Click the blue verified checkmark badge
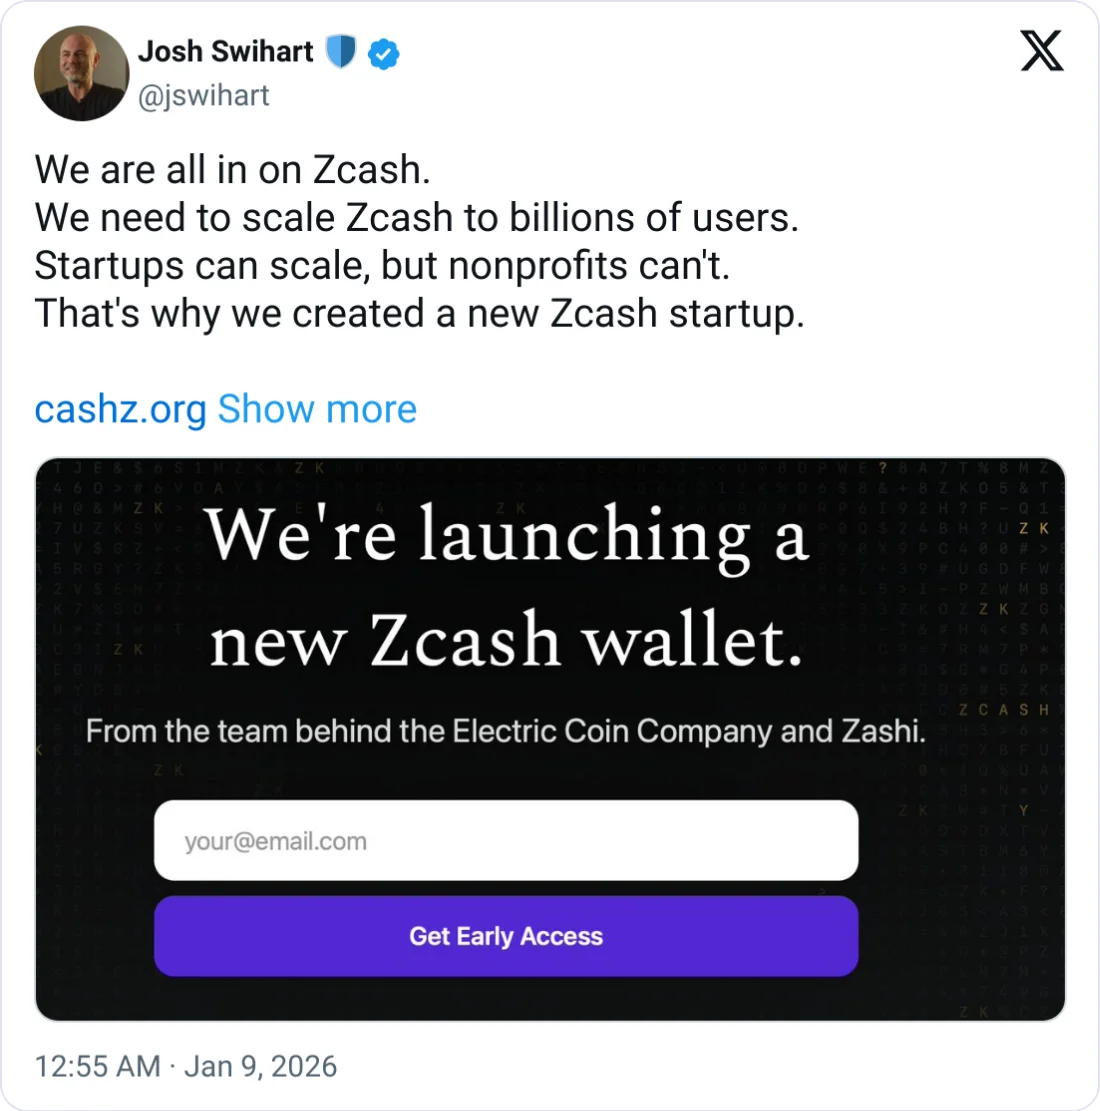This screenshot has height=1111, width=1100. tap(384, 54)
